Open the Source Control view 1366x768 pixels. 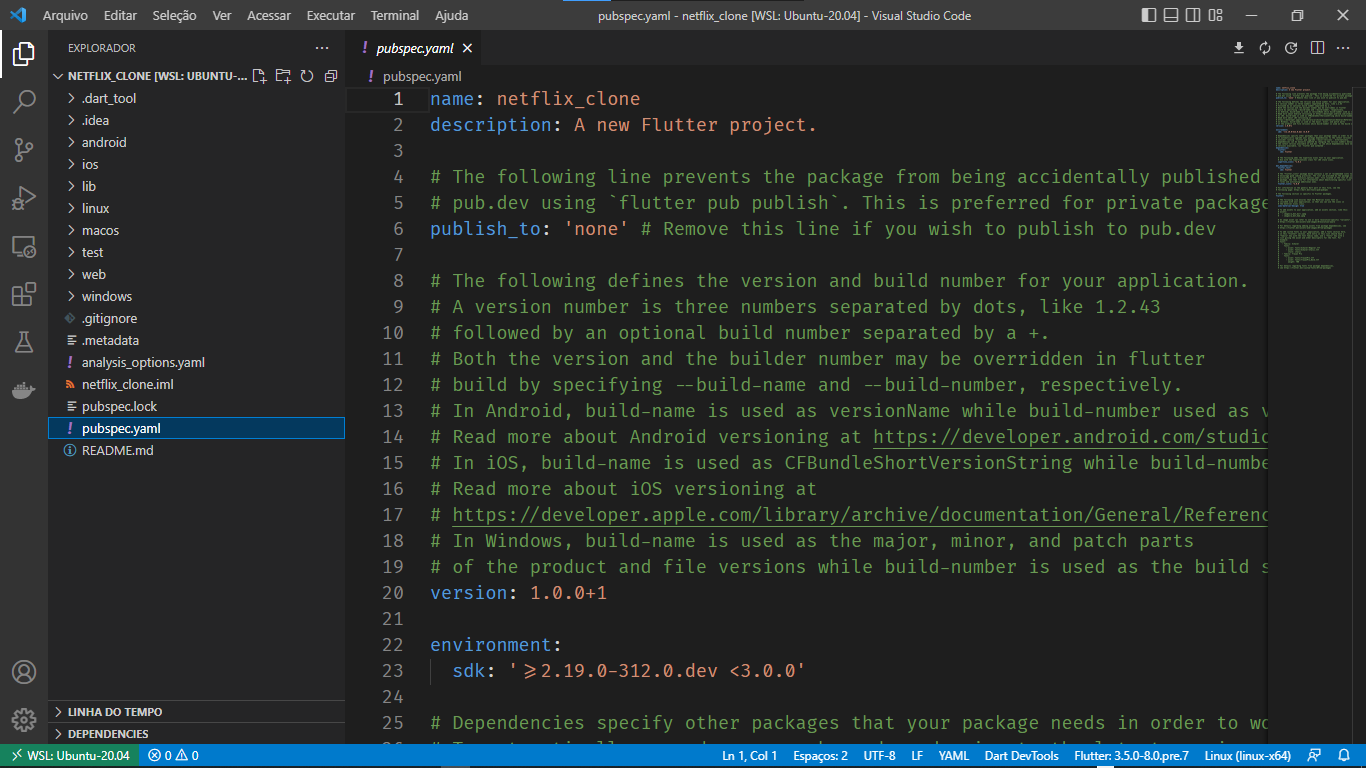[x=24, y=150]
